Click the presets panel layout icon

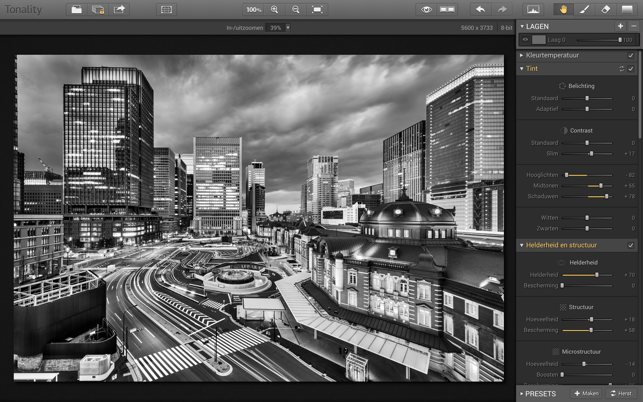(166, 9)
